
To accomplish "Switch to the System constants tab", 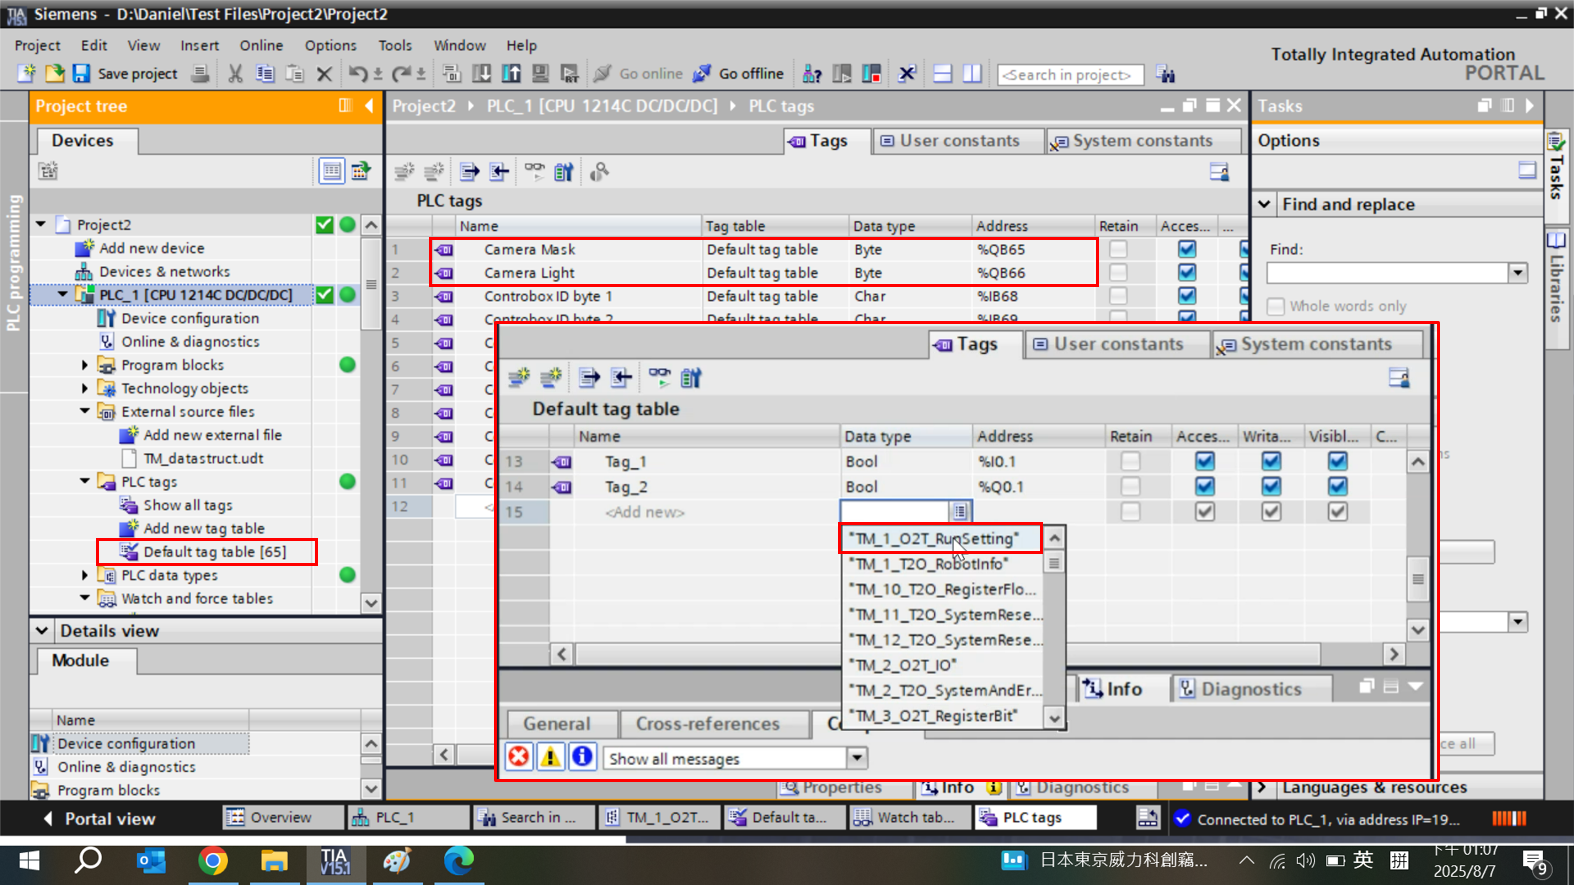I will click(x=1142, y=141).
